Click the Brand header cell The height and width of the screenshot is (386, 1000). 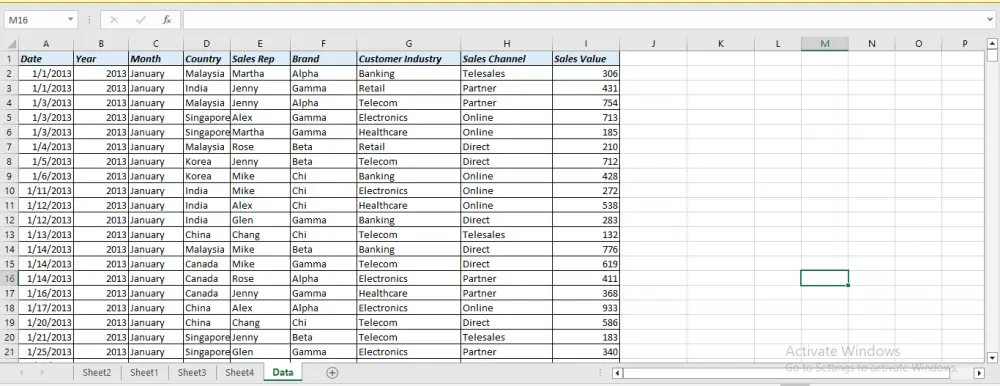coord(323,59)
